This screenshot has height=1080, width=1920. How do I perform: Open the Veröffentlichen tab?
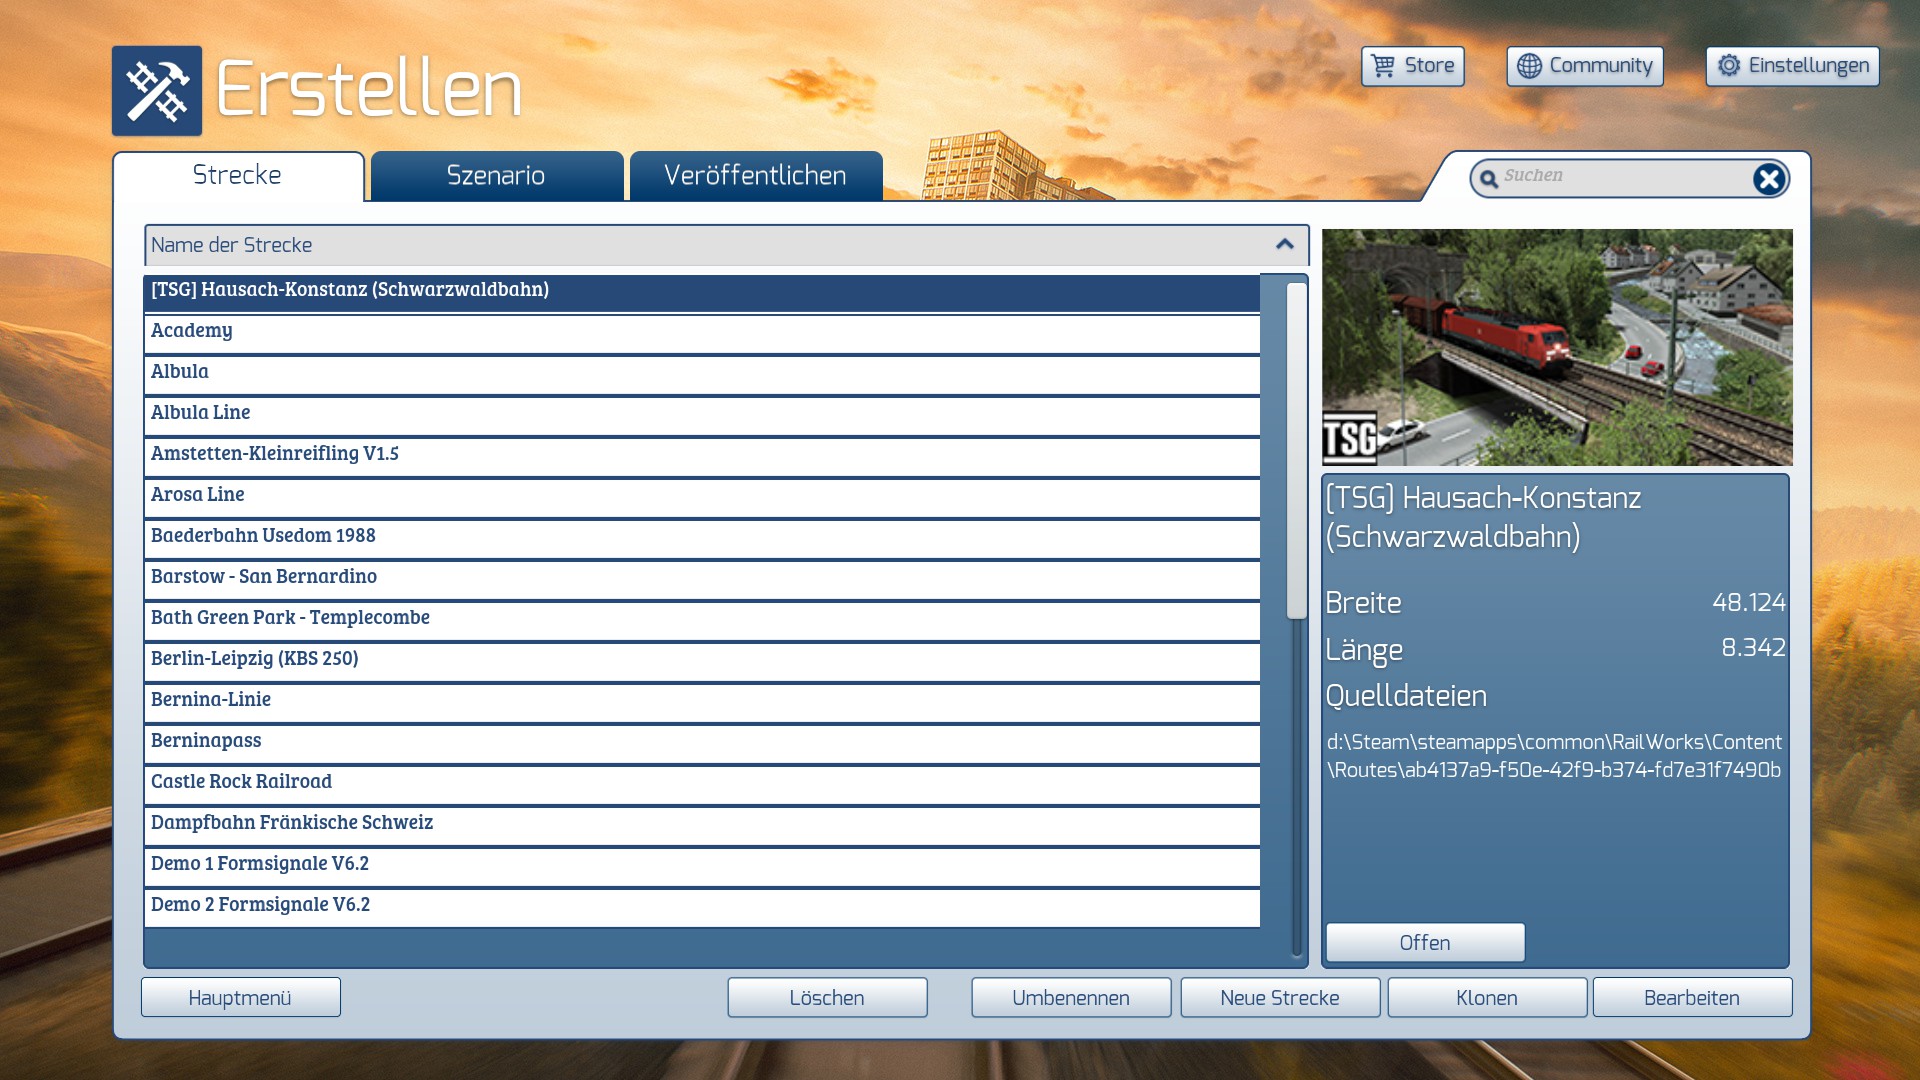coord(755,176)
